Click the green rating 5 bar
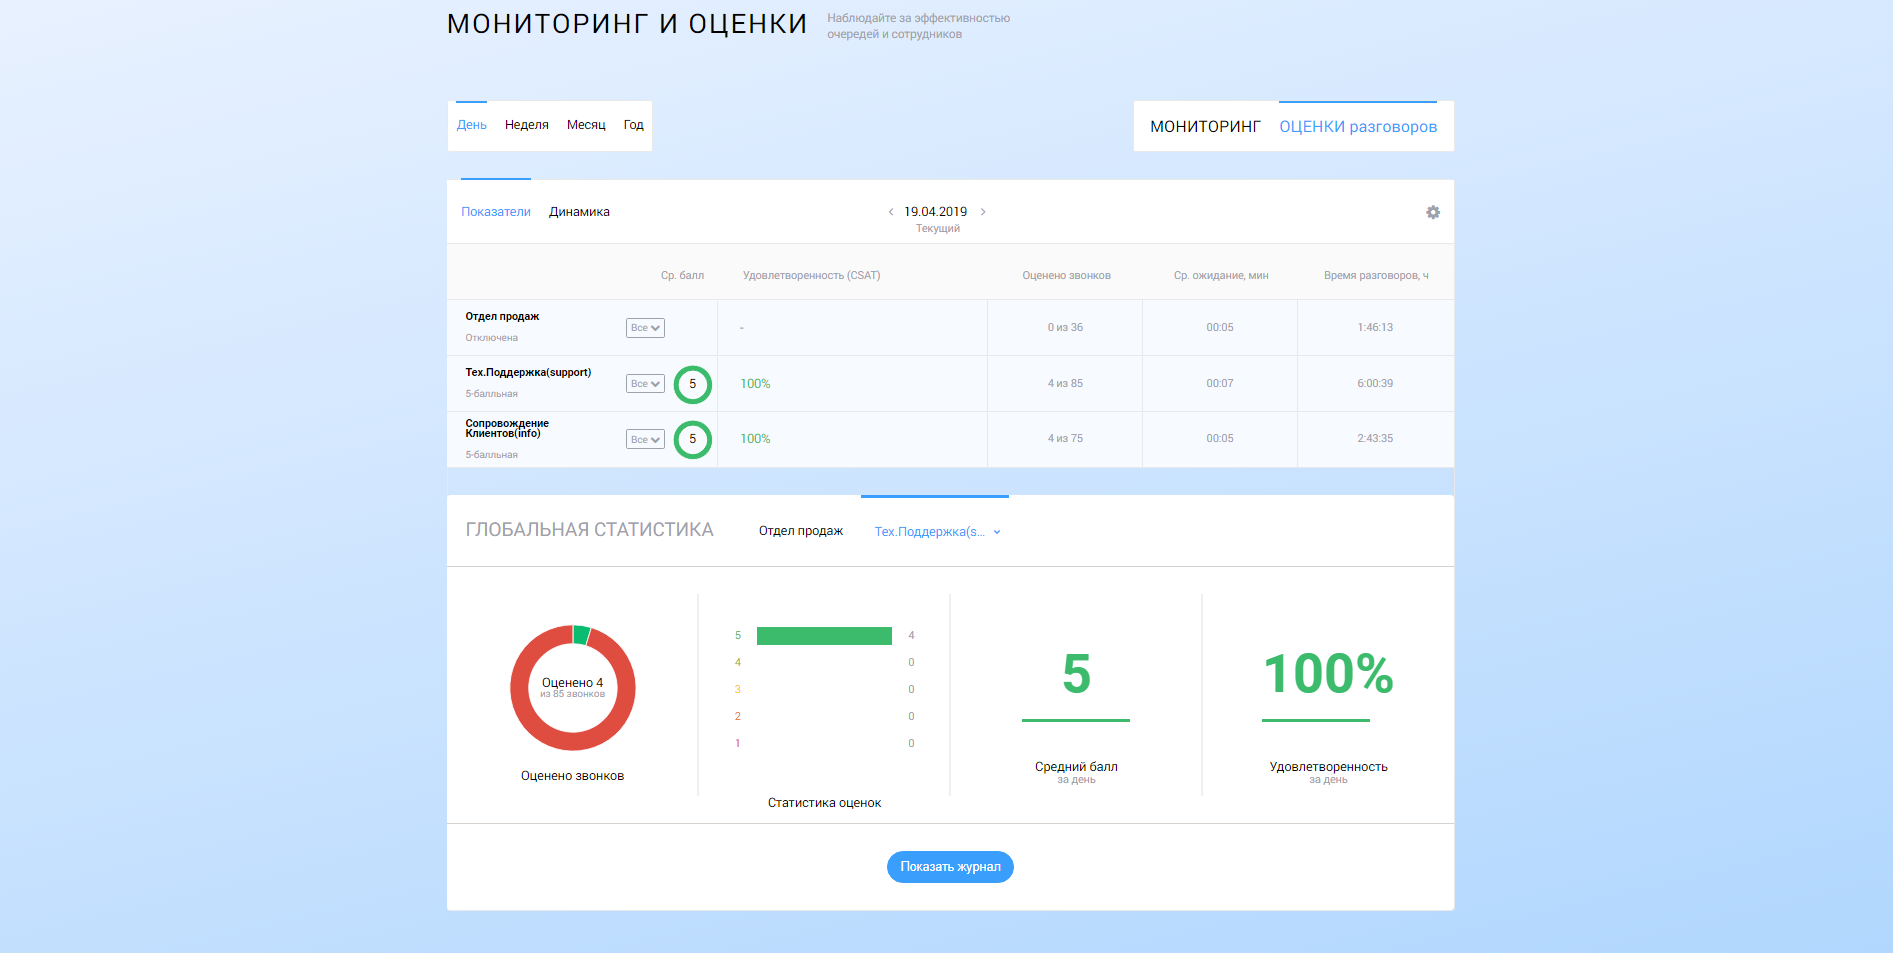Image resolution: width=1893 pixels, height=953 pixels. [x=824, y=636]
